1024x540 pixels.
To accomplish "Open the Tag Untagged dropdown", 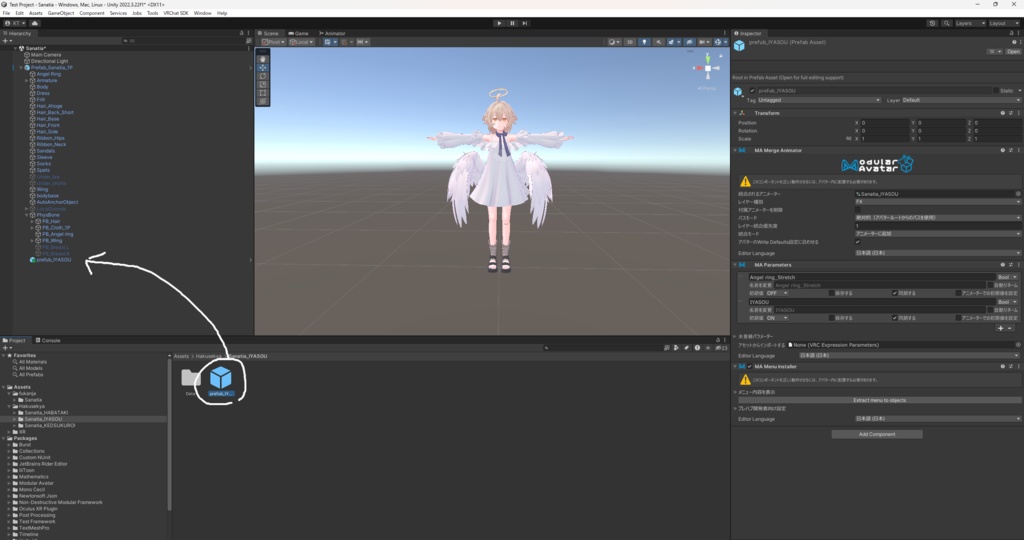I will point(819,100).
